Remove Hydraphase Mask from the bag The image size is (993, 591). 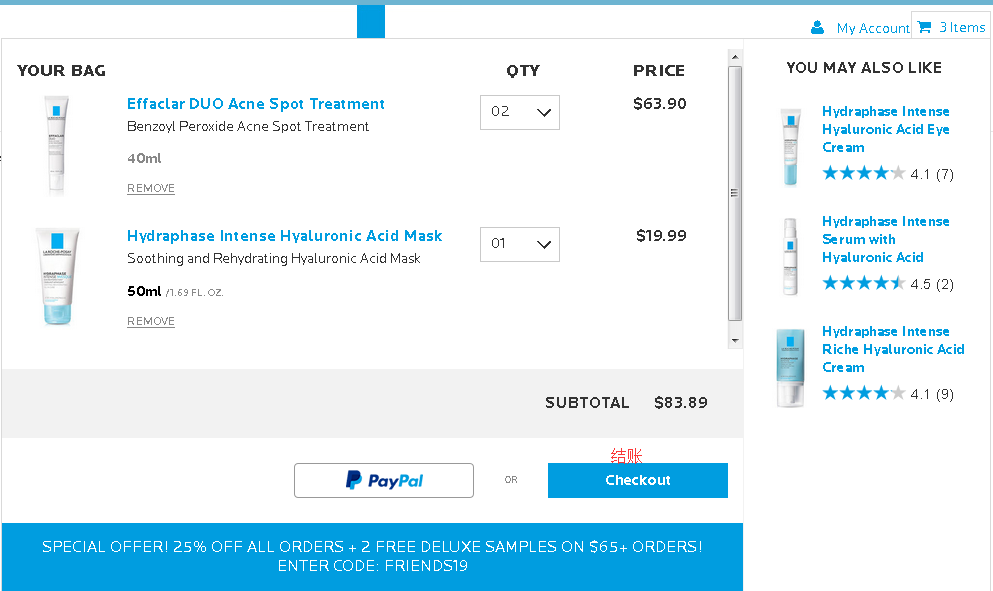pos(151,322)
